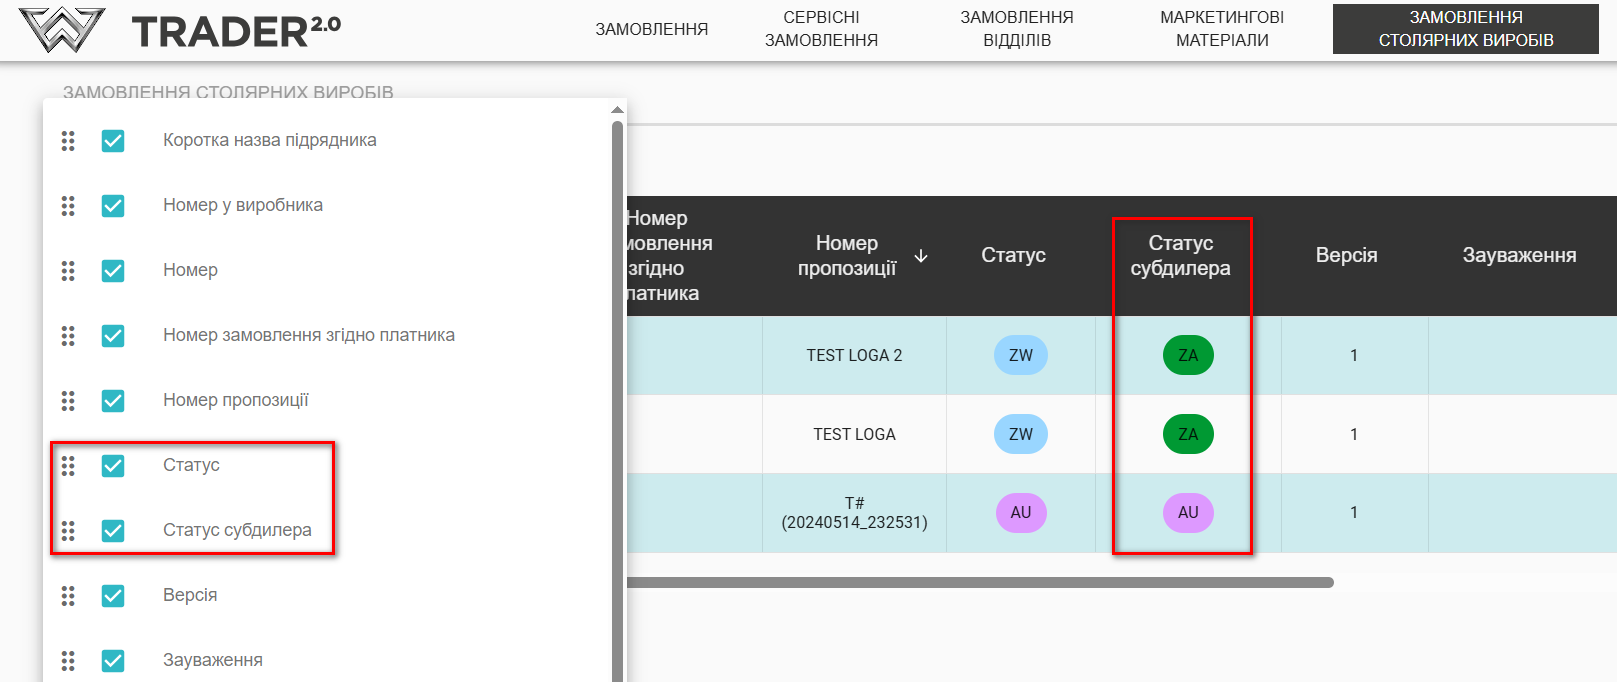Click the scroll-up arrow of column list
The image size is (1617, 682).
(x=617, y=110)
